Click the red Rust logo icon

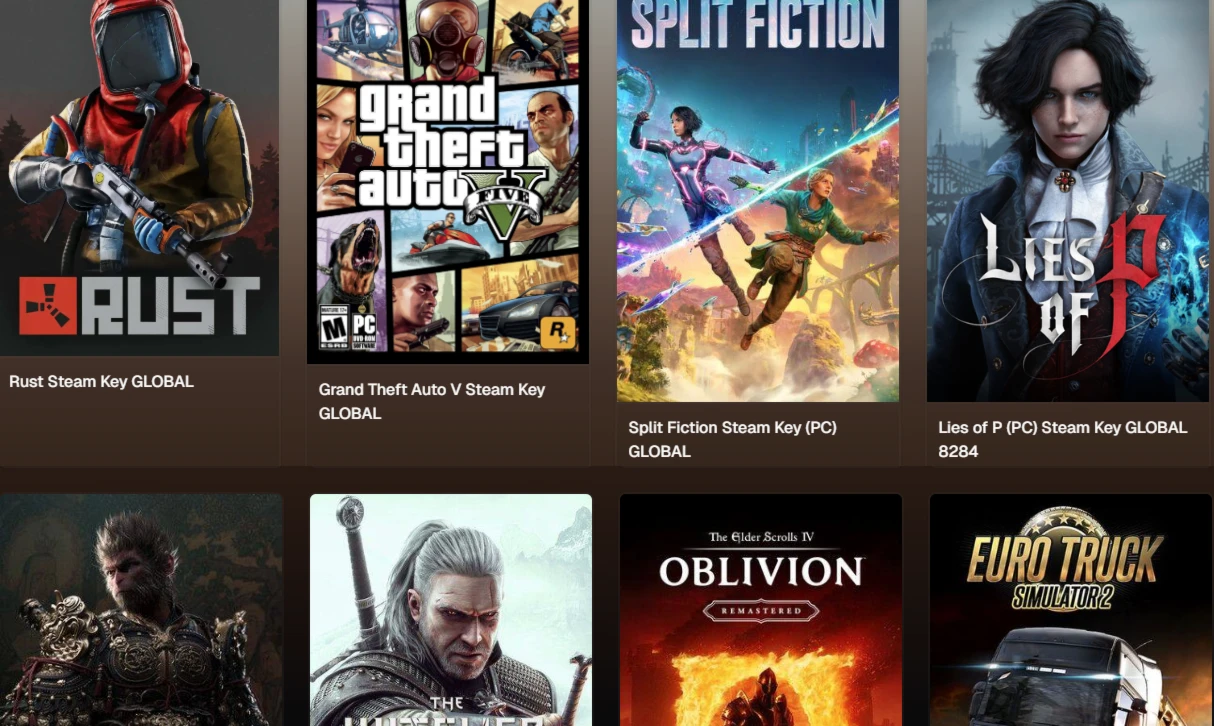48,305
